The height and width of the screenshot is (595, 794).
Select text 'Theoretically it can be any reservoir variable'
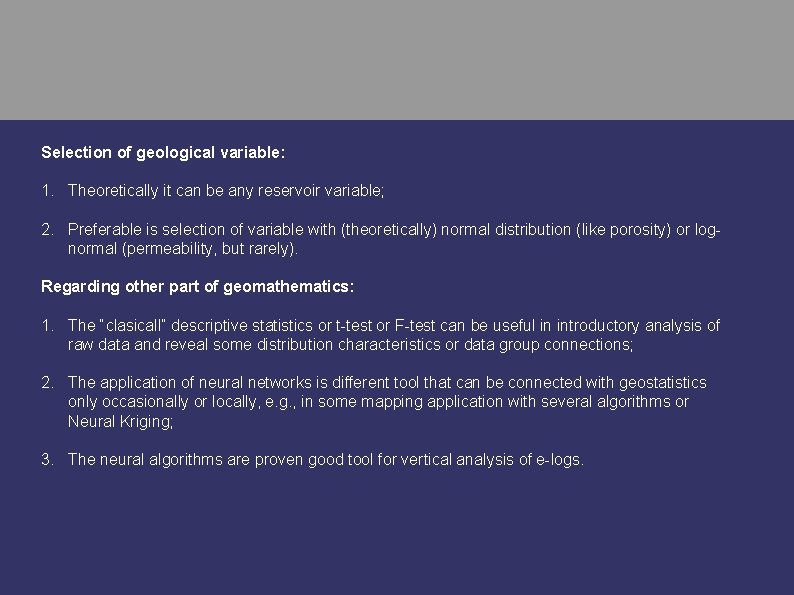(225, 191)
